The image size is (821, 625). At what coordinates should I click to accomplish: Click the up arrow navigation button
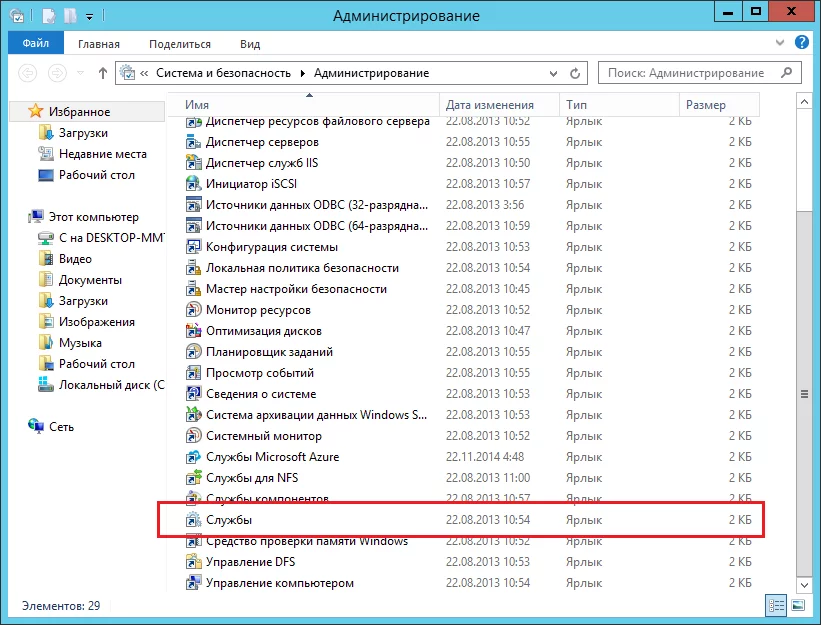103,73
